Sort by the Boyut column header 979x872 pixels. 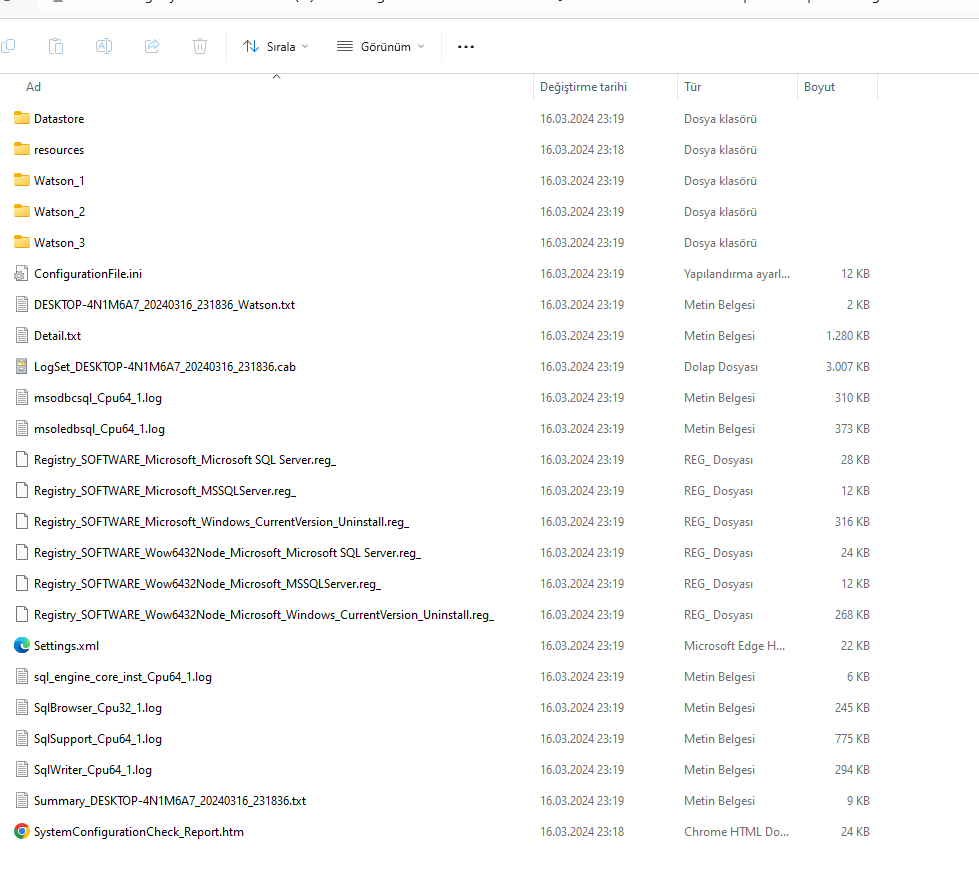pyautogui.click(x=819, y=87)
